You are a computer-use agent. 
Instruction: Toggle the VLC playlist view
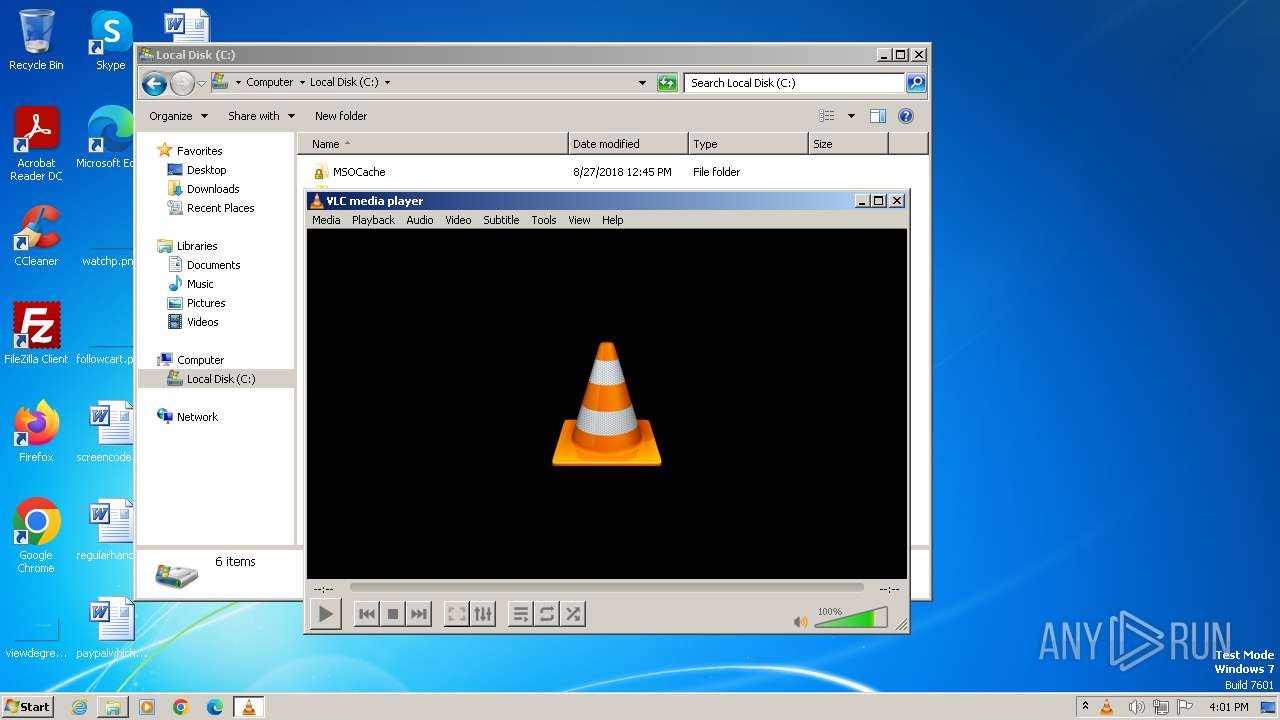tap(521, 614)
